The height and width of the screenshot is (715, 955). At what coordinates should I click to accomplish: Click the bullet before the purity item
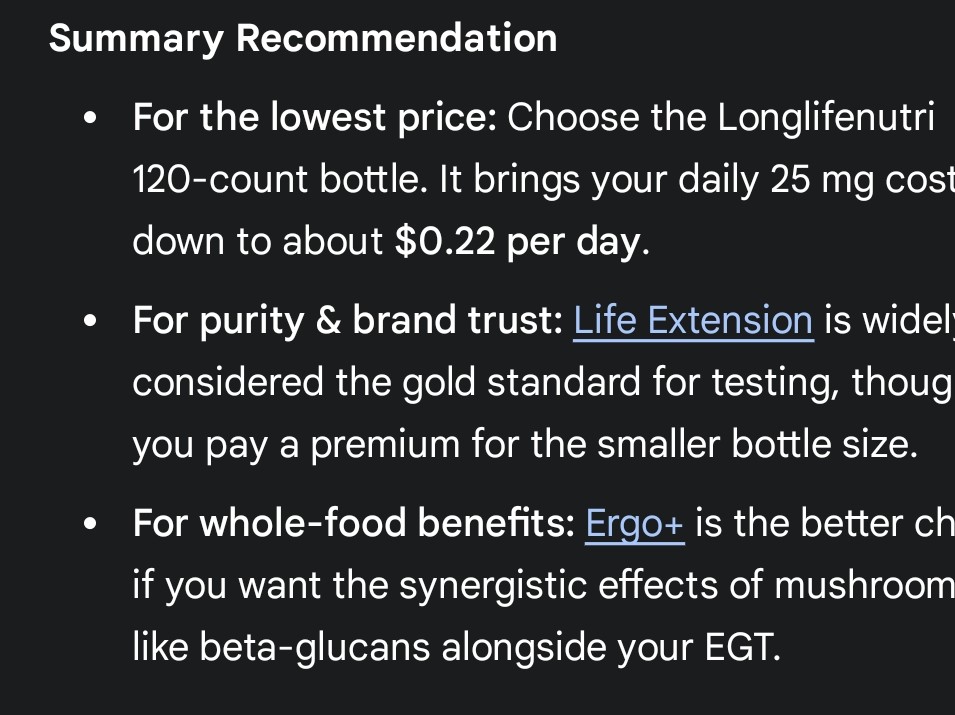(92, 321)
